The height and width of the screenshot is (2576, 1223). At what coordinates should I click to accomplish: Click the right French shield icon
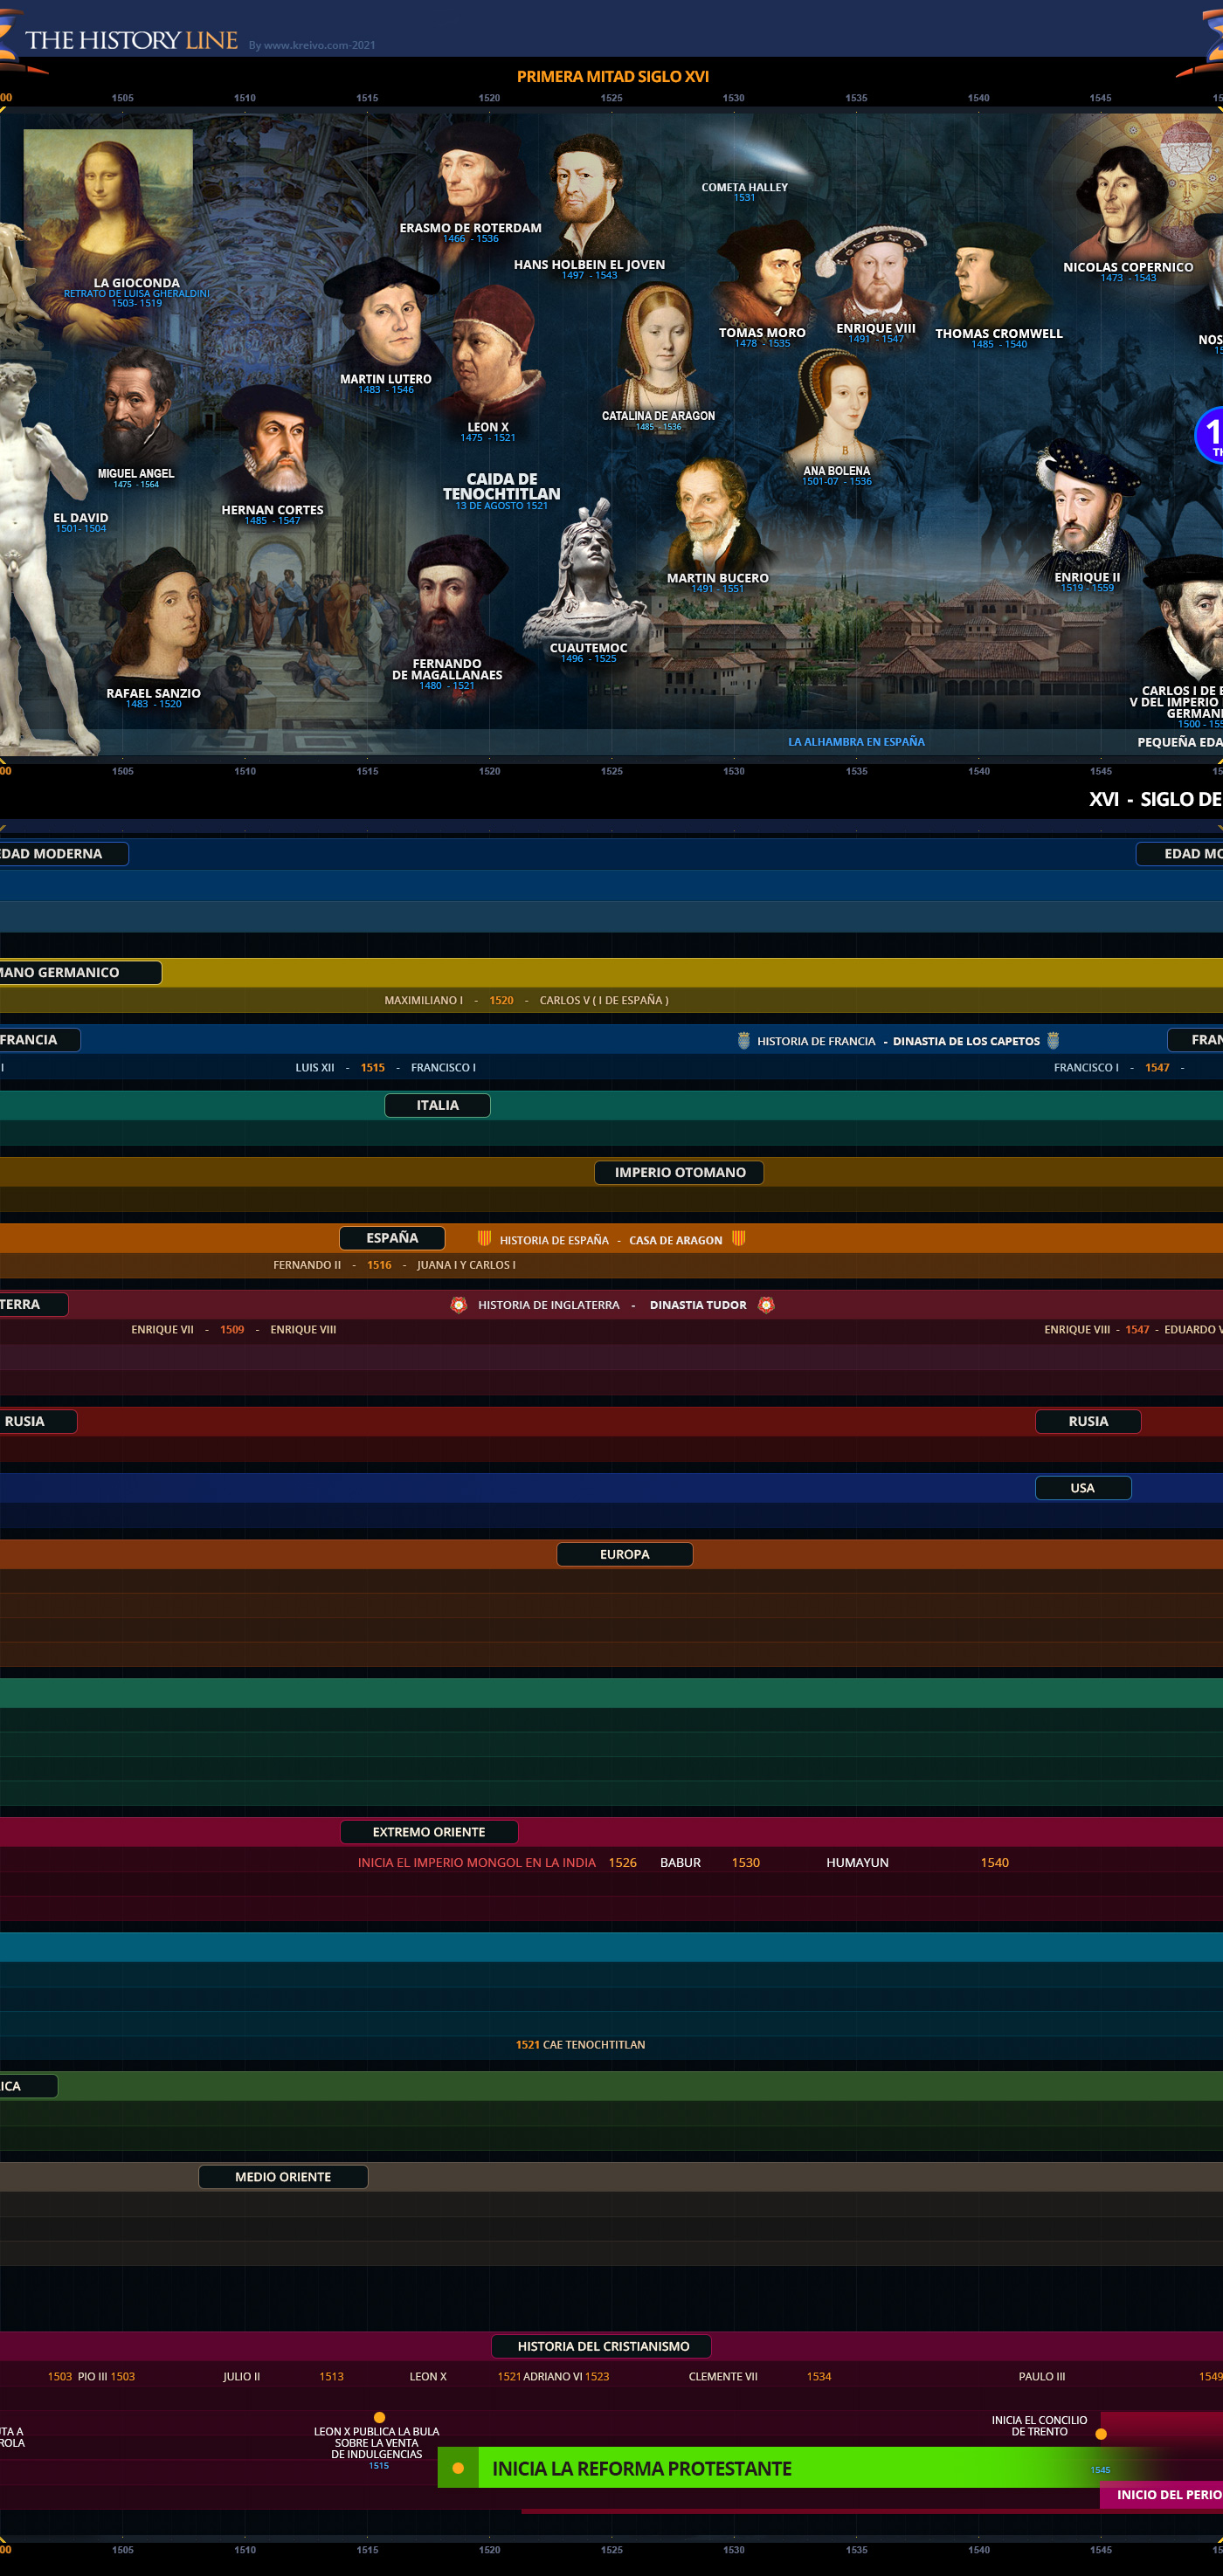pyautogui.click(x=1052, y=1040)
